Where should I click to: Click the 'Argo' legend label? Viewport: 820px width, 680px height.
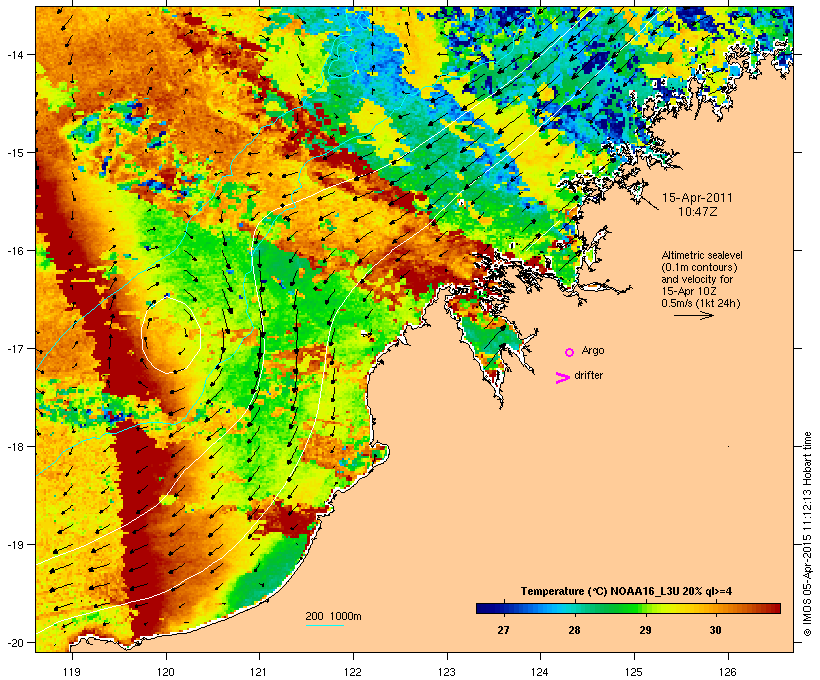point(593,350)
